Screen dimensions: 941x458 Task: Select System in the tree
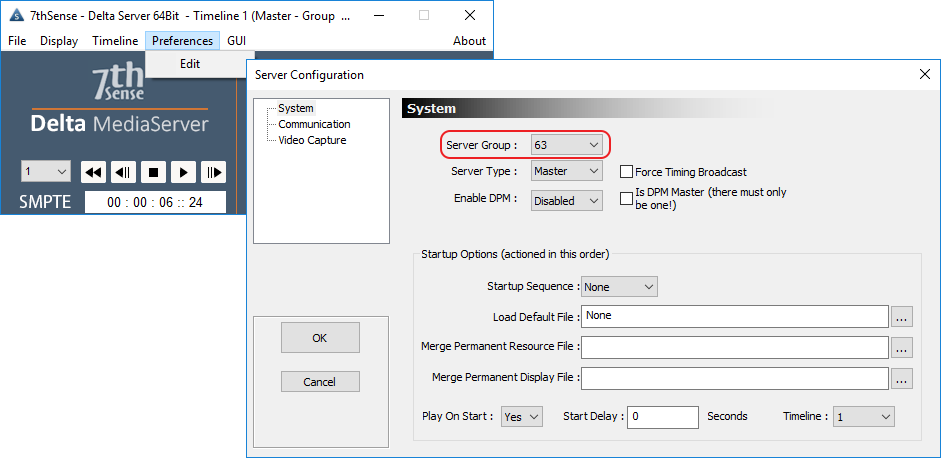[x=295, y=108]
